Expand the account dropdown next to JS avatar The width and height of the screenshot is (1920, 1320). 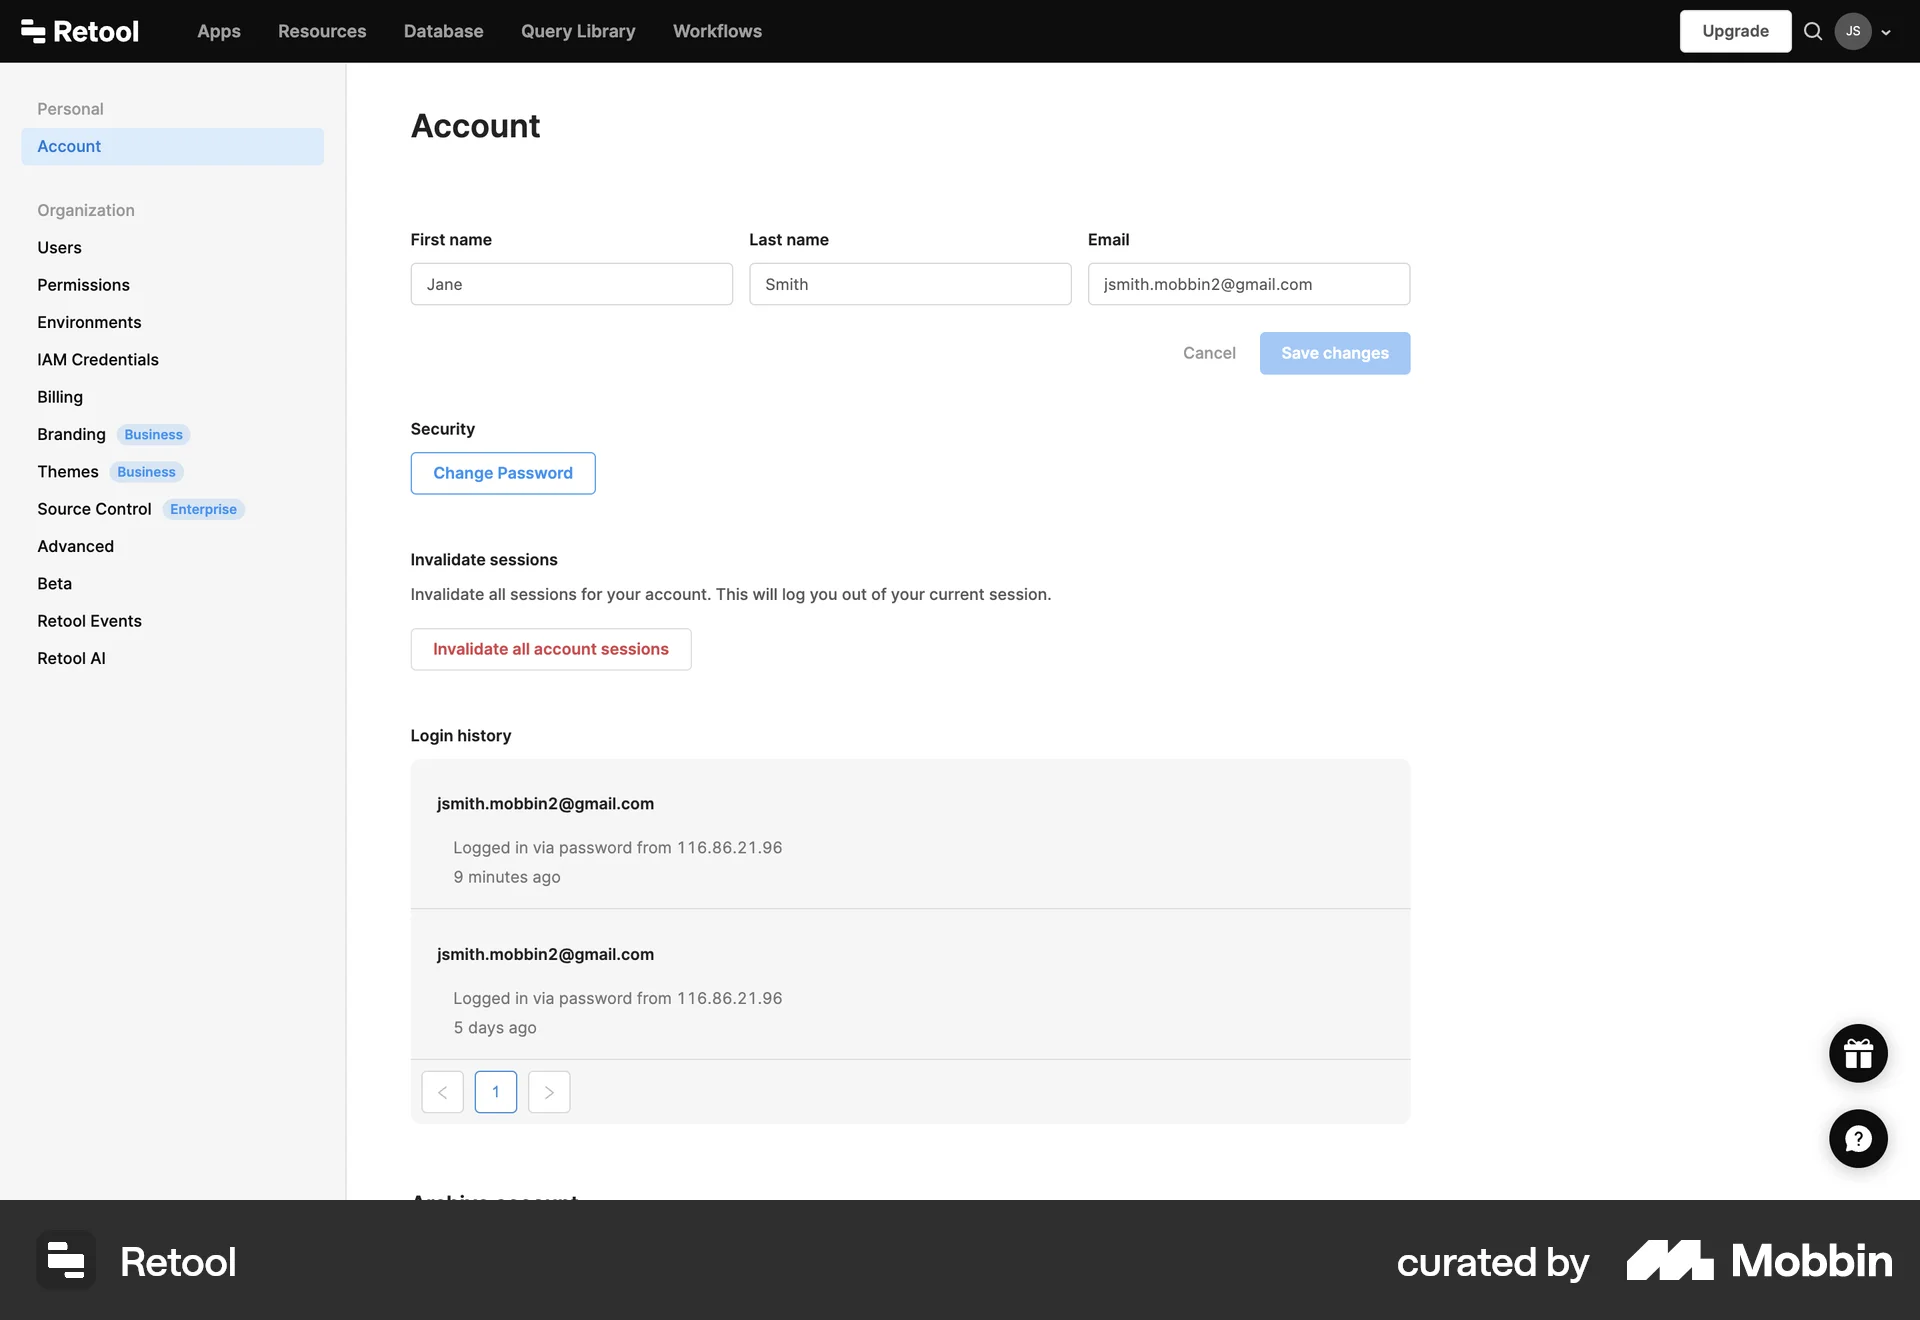click(x=1886, y=31)
